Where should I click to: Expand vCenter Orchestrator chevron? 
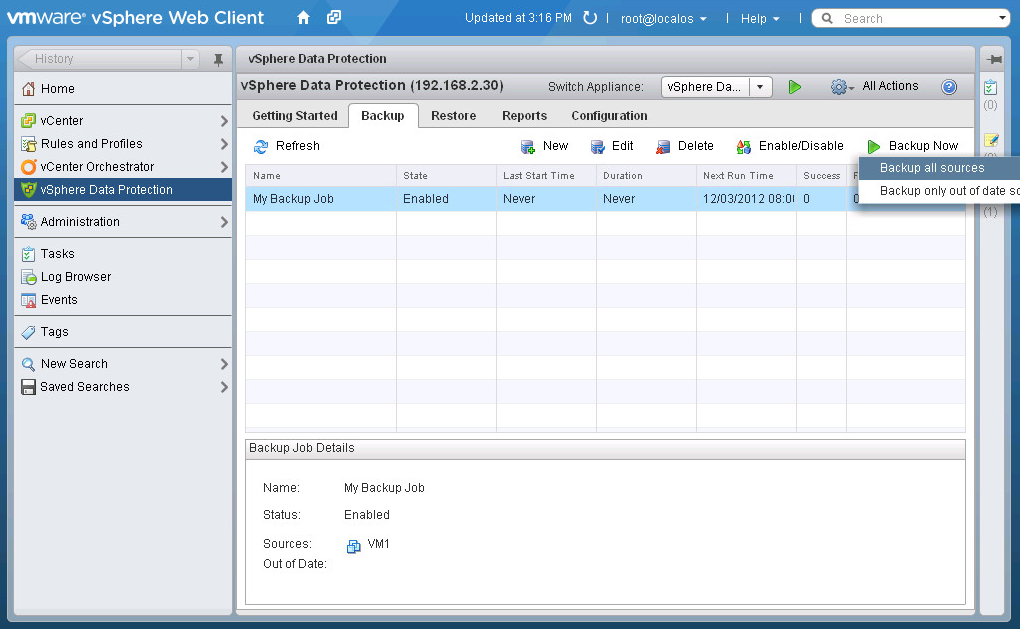[x=224, y=167]
